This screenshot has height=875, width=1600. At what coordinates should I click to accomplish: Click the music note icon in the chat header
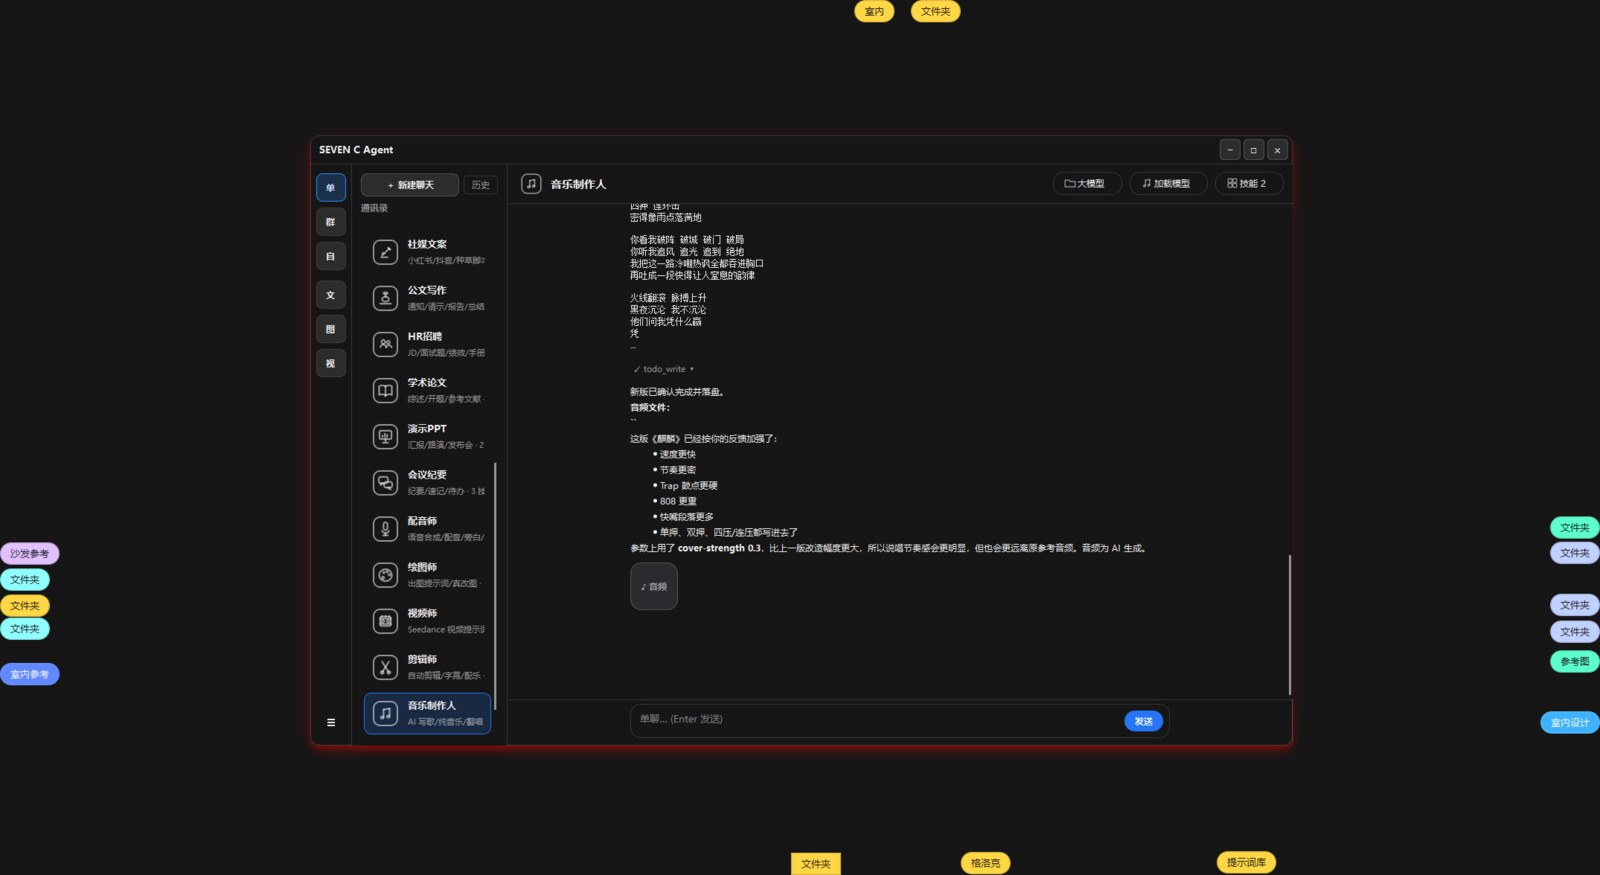pos(531,184)
